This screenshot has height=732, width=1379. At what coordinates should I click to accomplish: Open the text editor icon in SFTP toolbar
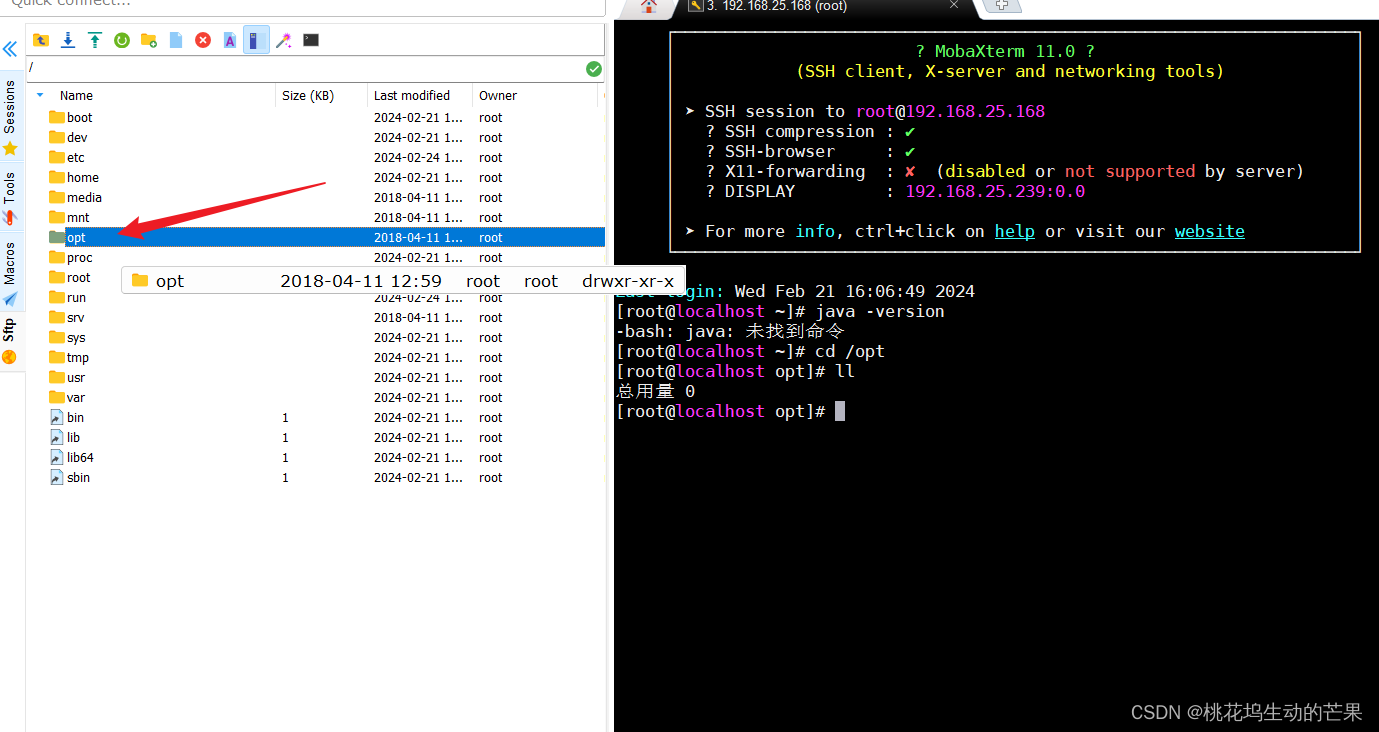click(x=230, y=40)
